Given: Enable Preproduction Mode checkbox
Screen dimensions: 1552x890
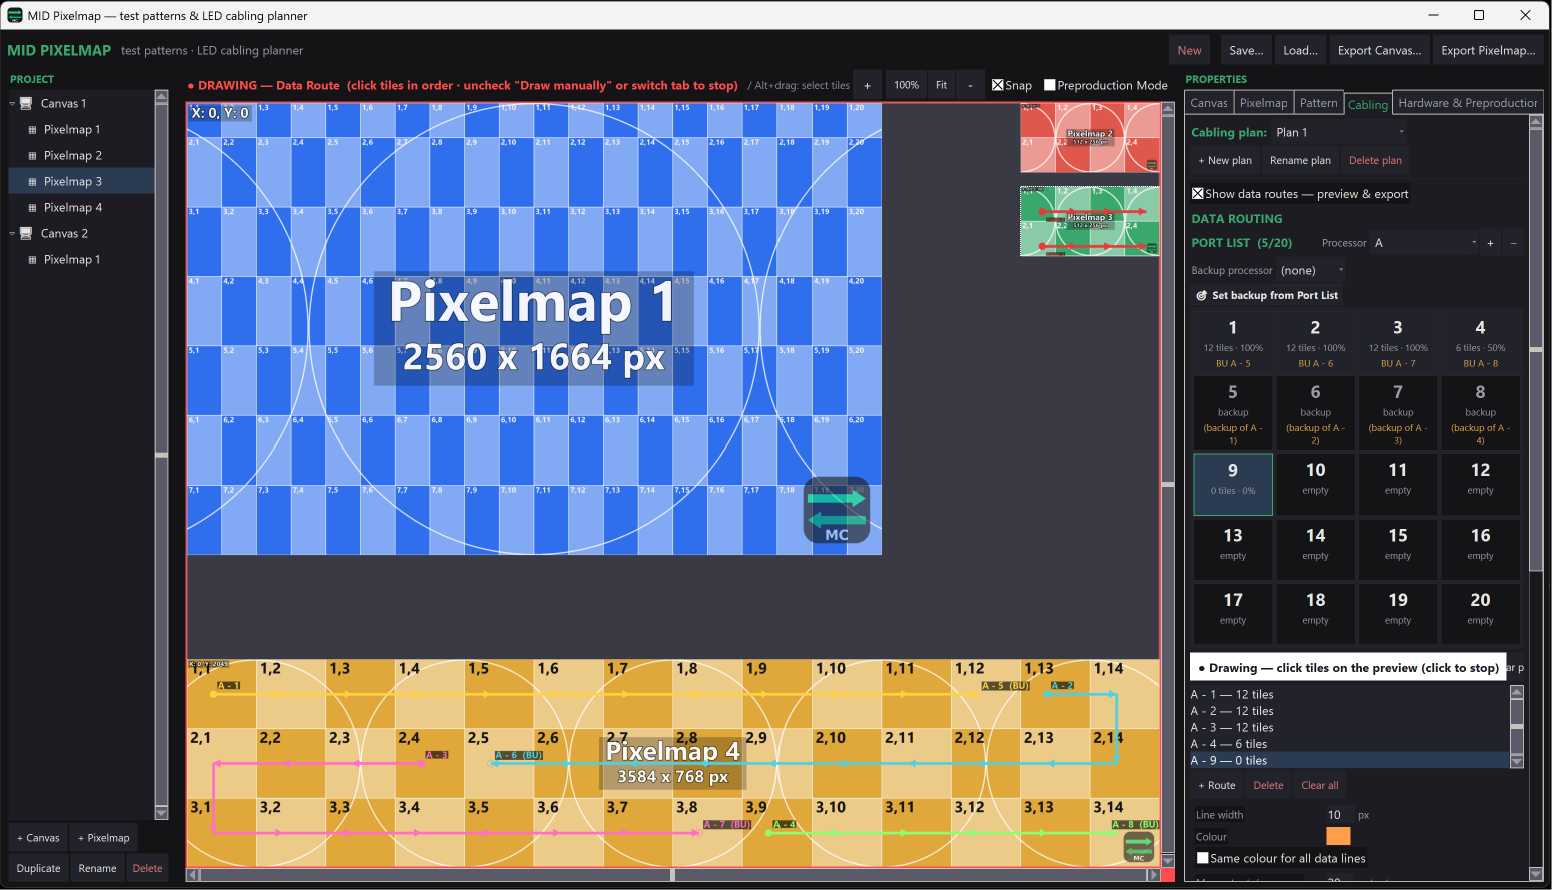Looking at the screenshot, I should coord(1050,85).
